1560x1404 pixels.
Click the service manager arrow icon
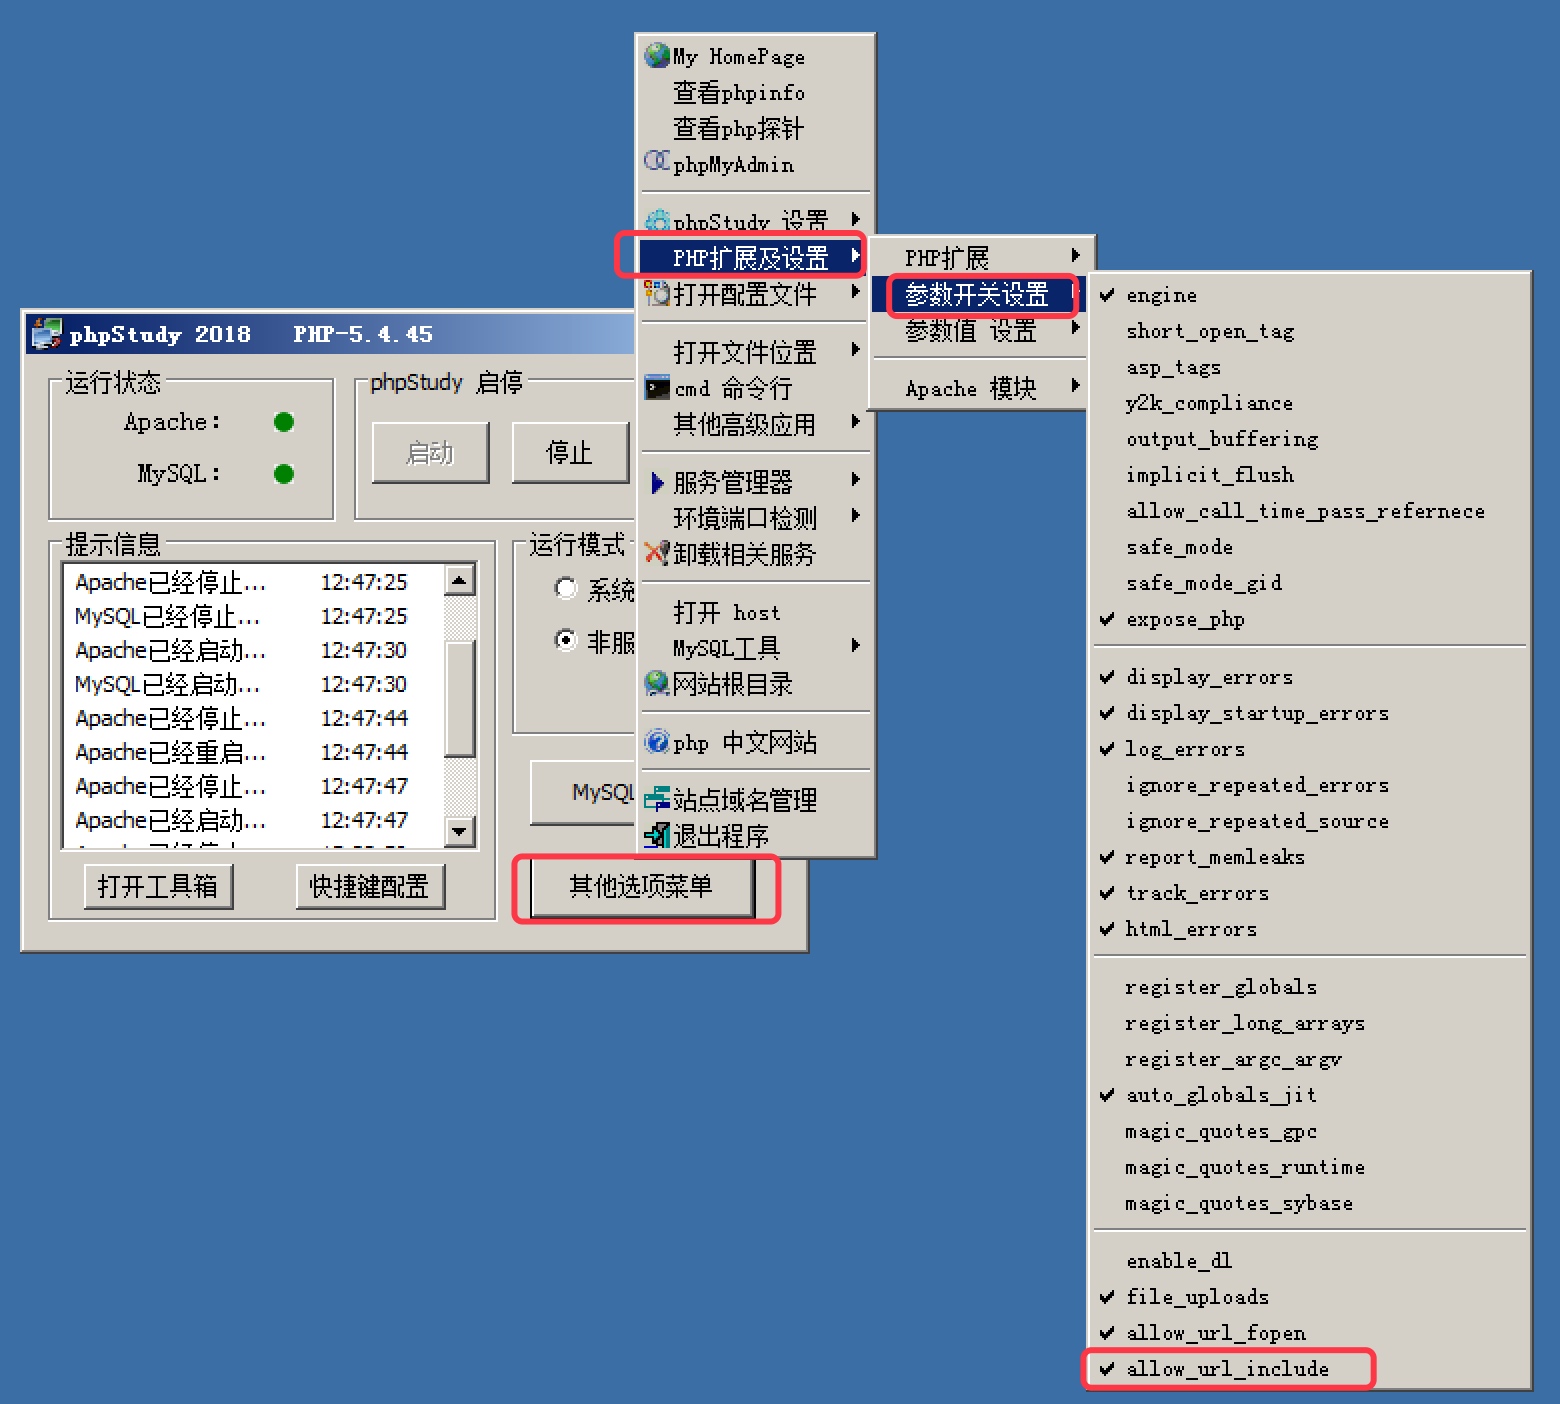tap(657, 483)
